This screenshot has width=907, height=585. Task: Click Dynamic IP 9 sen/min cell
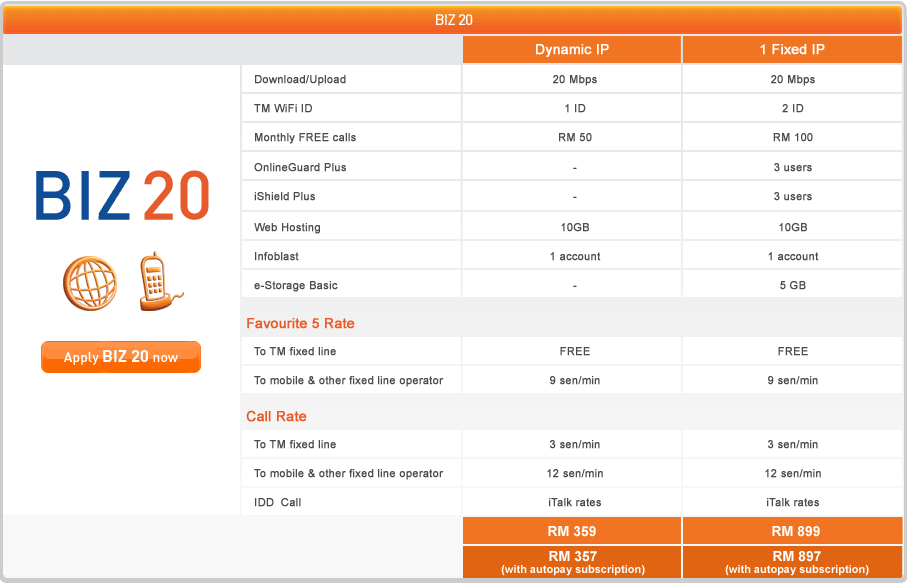click(x=574, y=380)
